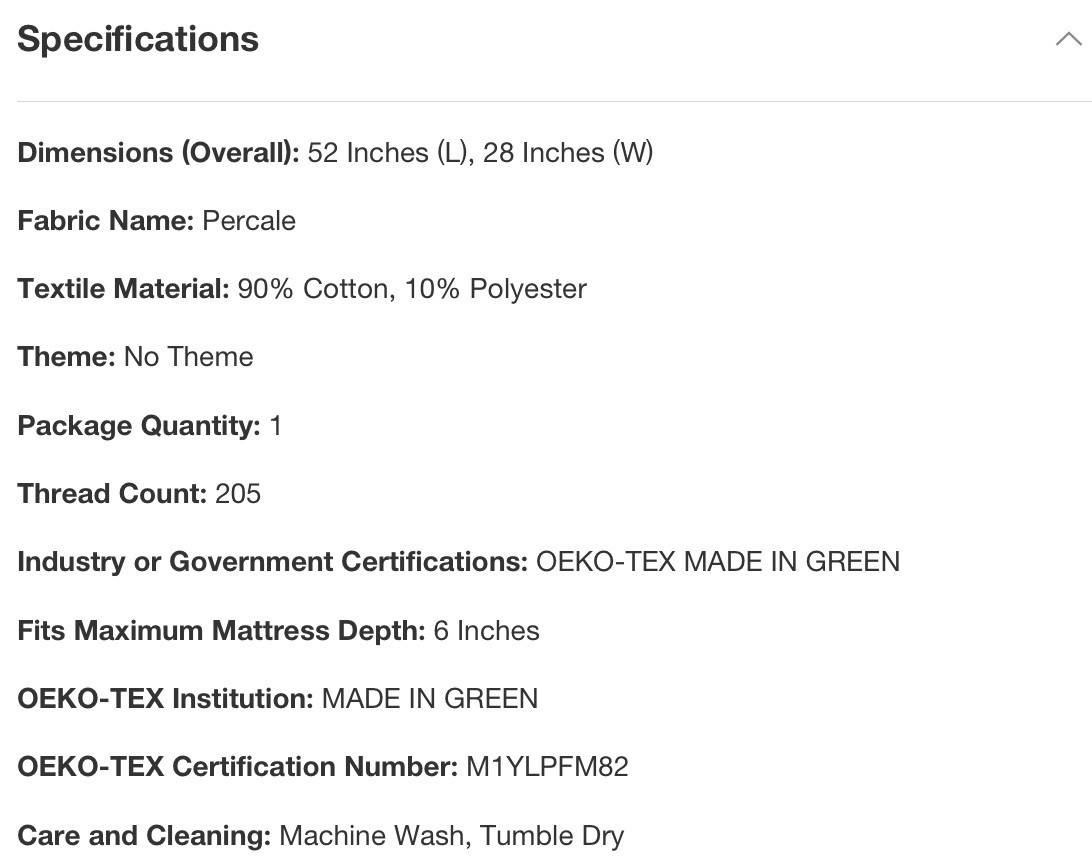Click the Dimensions (Overall) label
The image size is (1092, 868).
point(158,152)
